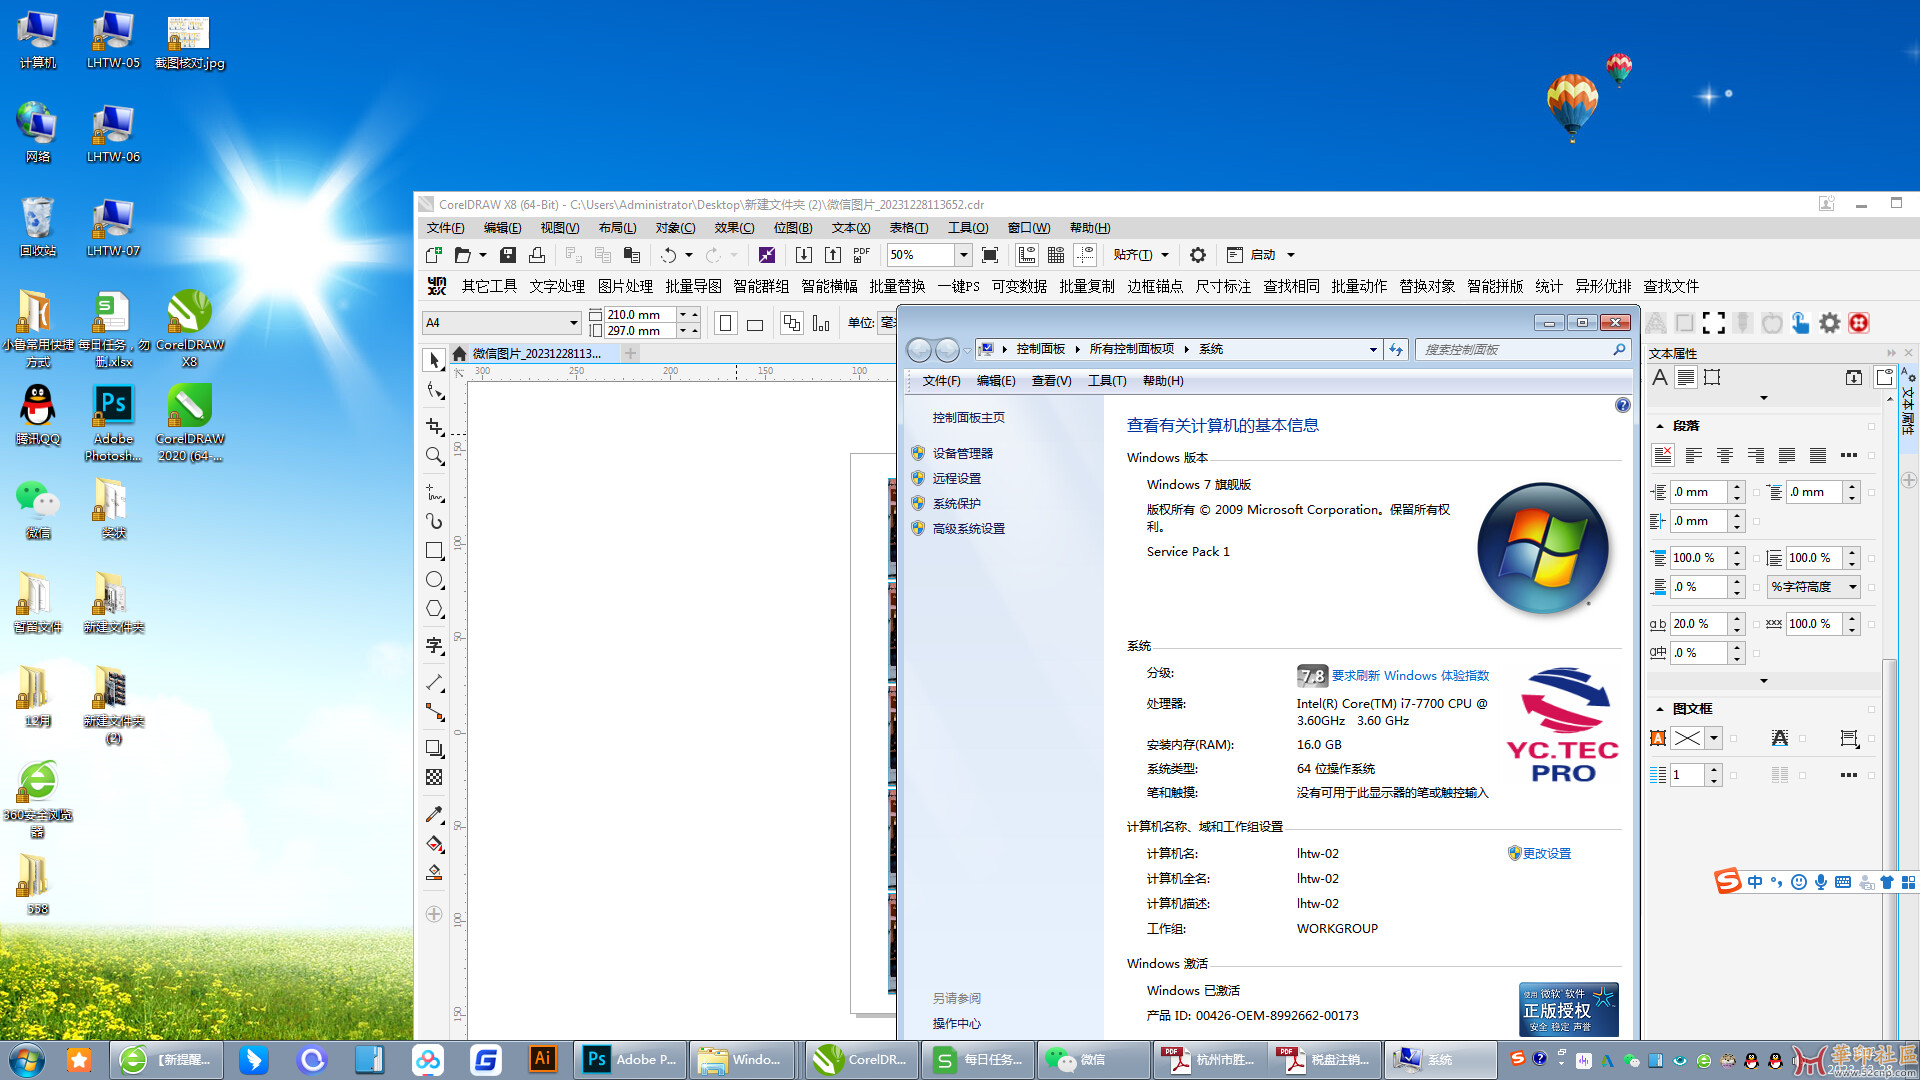The image size is (1920, 1080).
Task: Click the Save floppy disk icon
Action: point(508,255)
